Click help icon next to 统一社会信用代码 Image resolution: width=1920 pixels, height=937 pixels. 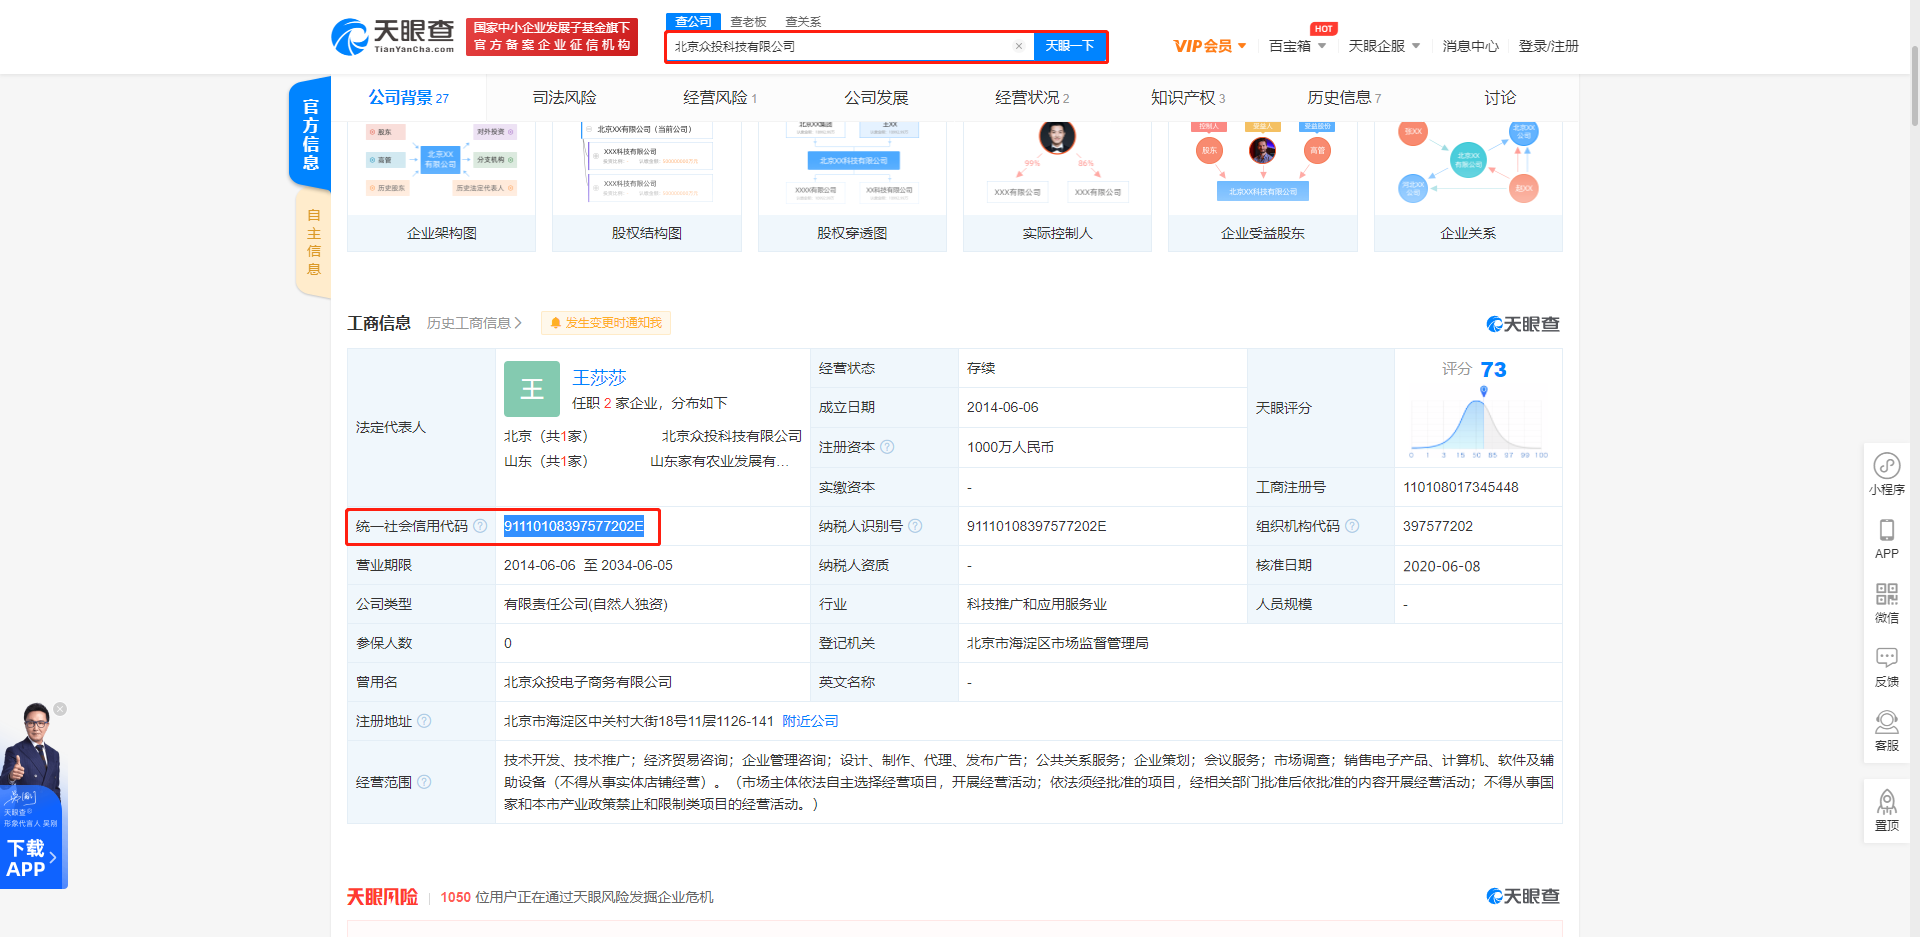click(480, 526)
